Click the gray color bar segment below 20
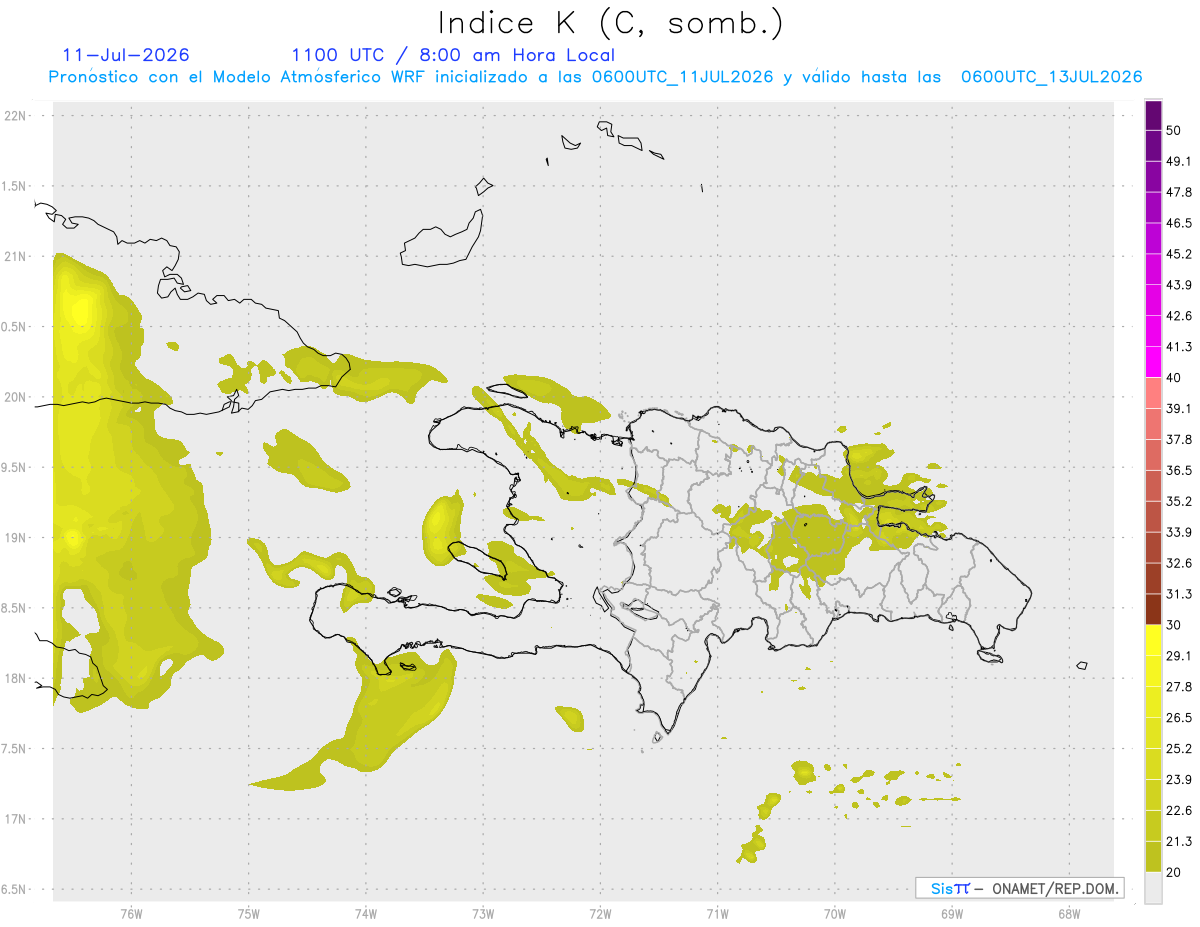Screen dimensions: 1200x927 [1154, 888]
